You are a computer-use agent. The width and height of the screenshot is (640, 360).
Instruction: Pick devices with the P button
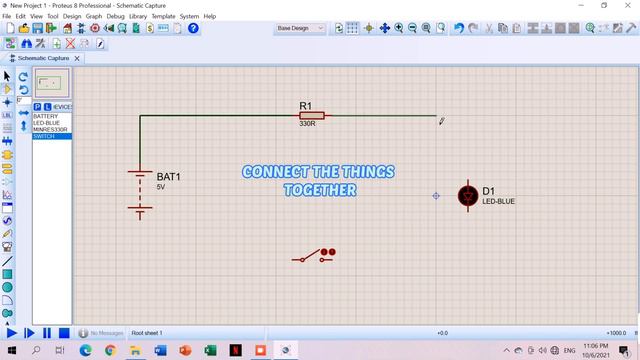pos(37,107)
